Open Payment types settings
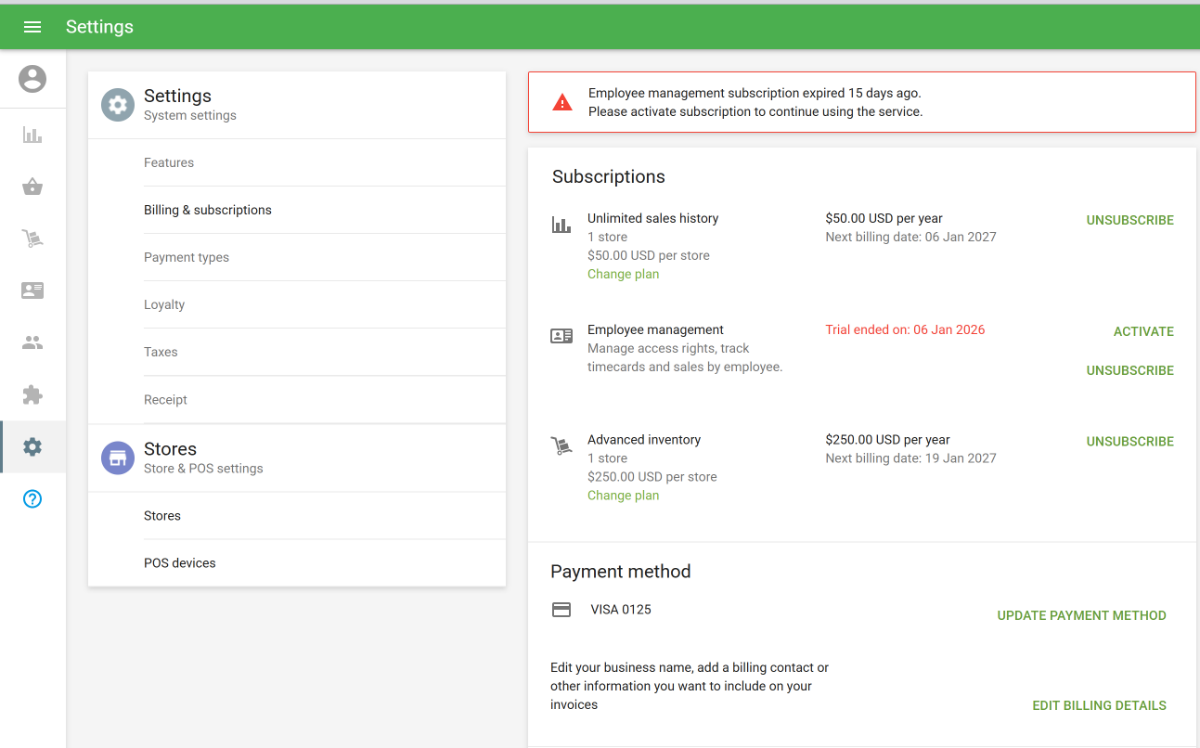Screen dimensions: 1200x748 click(x=186, y=258)
